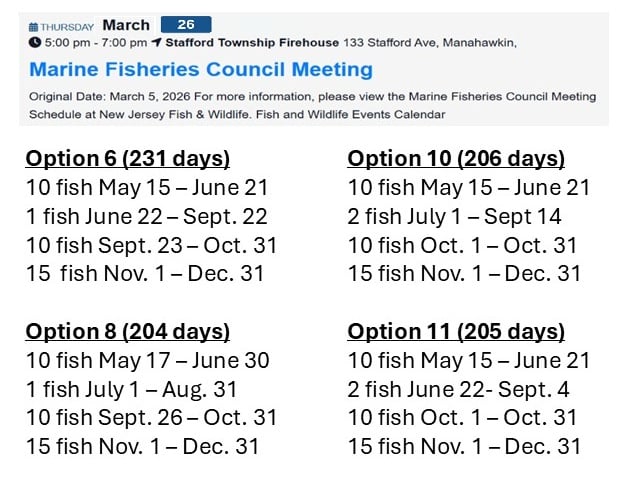The image size is (619, 486).
Task: Click the THURSDAY day label
Action: coord(67,27)
